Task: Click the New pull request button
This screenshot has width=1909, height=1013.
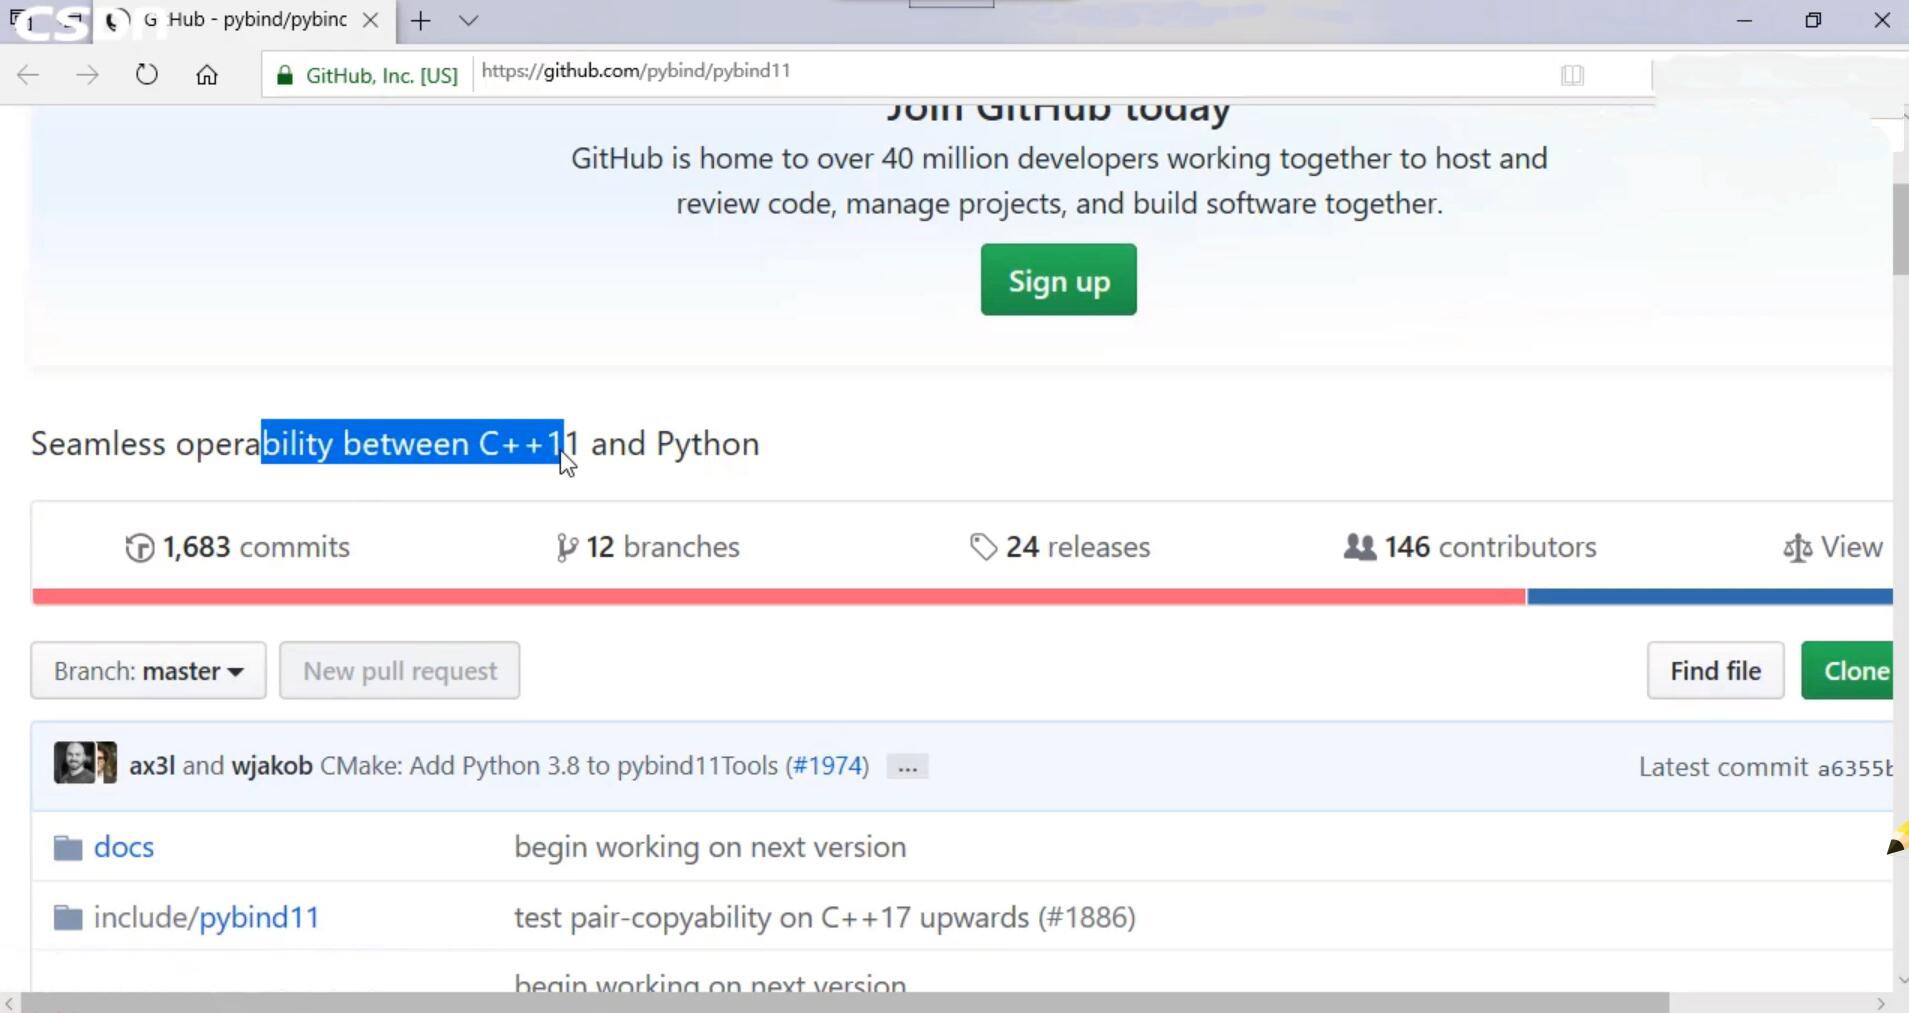Action: pos(399,670)
